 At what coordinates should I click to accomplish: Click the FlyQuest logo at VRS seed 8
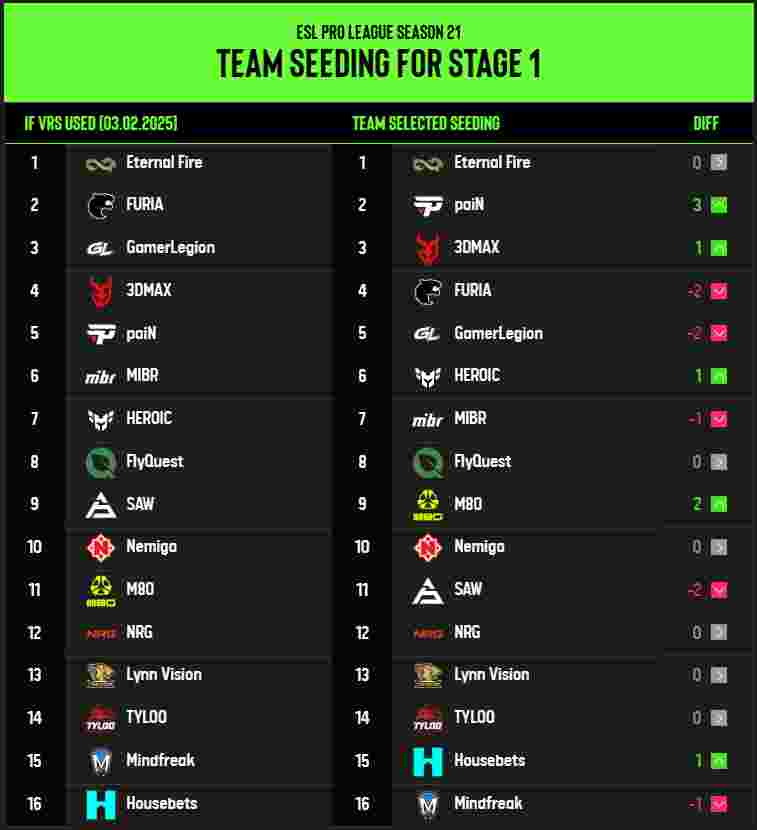[x=101, y=463]
